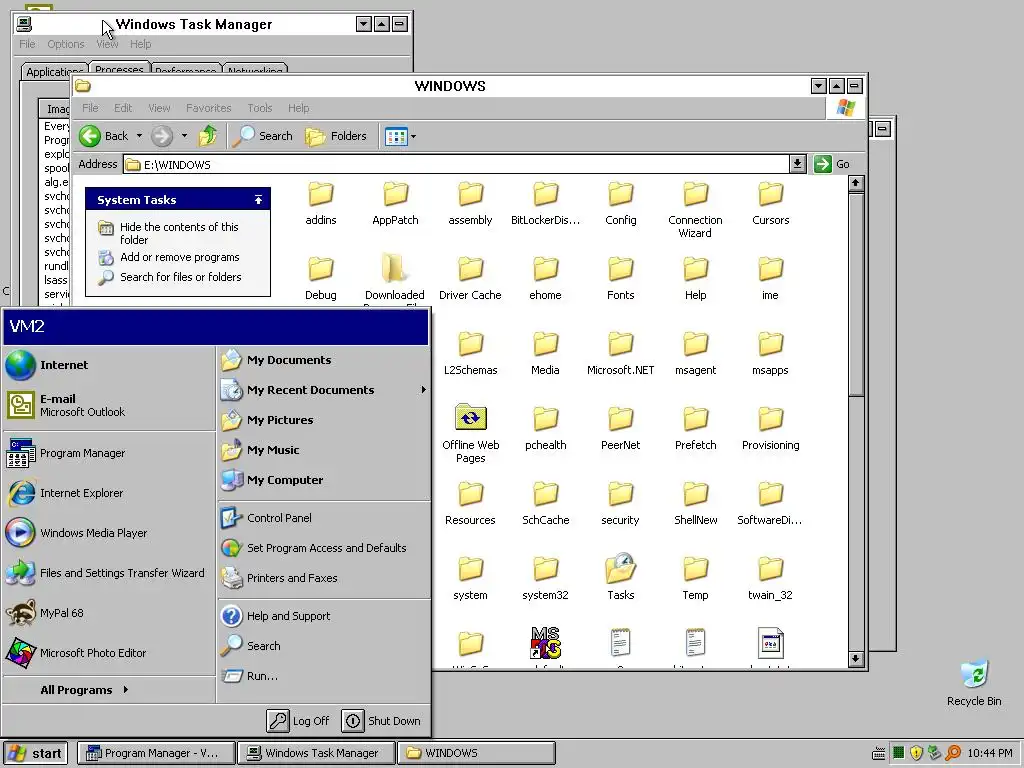Switch to Program Manager taskbar button

tap(155, 753)
